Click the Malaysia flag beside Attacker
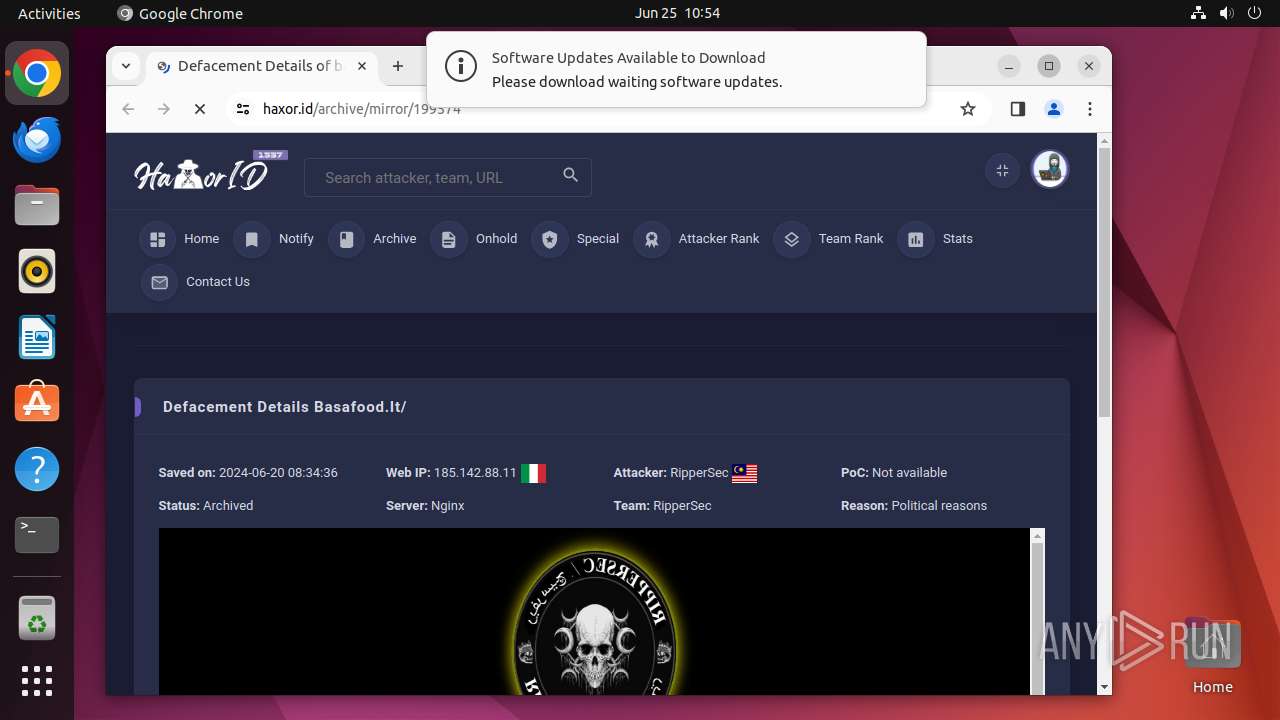This screenshot has height=720, width=1280. (x=744, y=473)
